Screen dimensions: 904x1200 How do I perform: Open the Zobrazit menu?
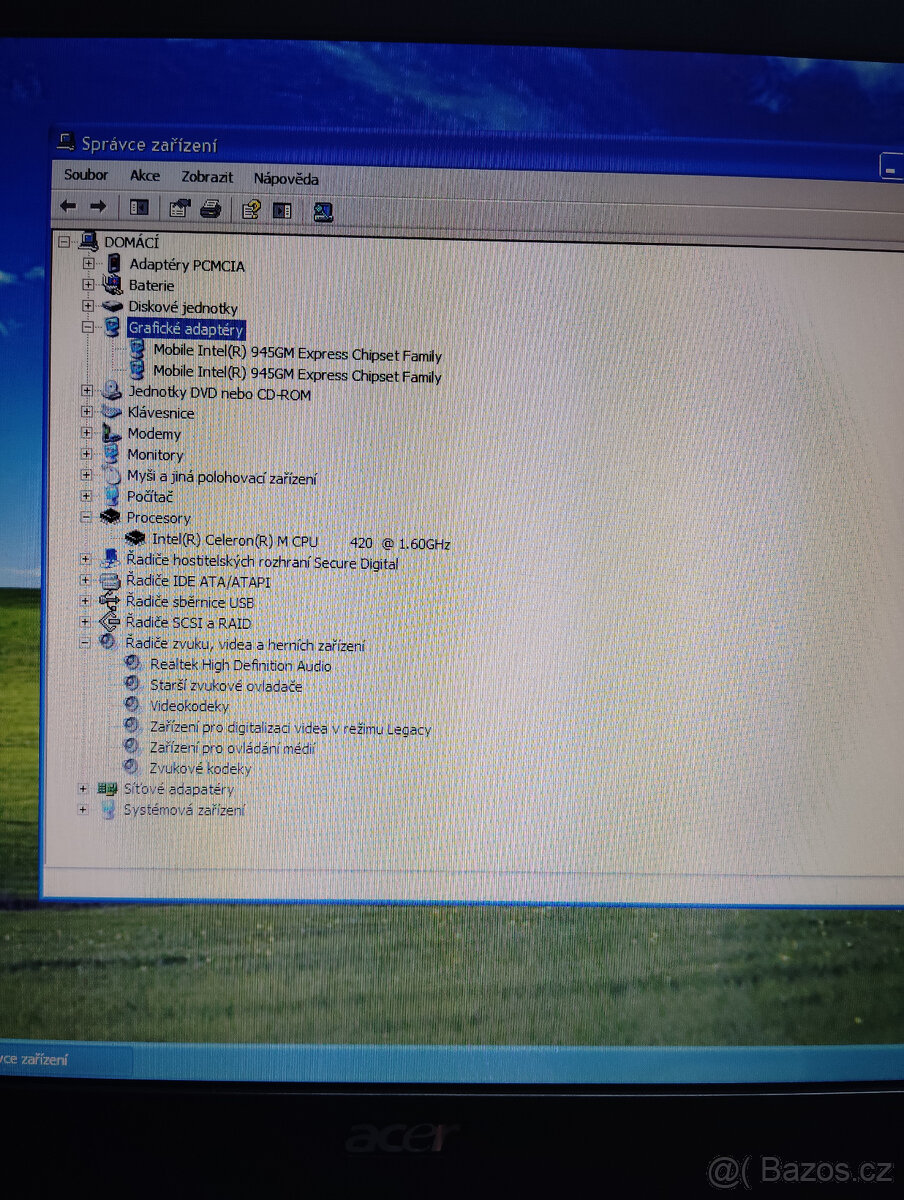tap(207, 177)
